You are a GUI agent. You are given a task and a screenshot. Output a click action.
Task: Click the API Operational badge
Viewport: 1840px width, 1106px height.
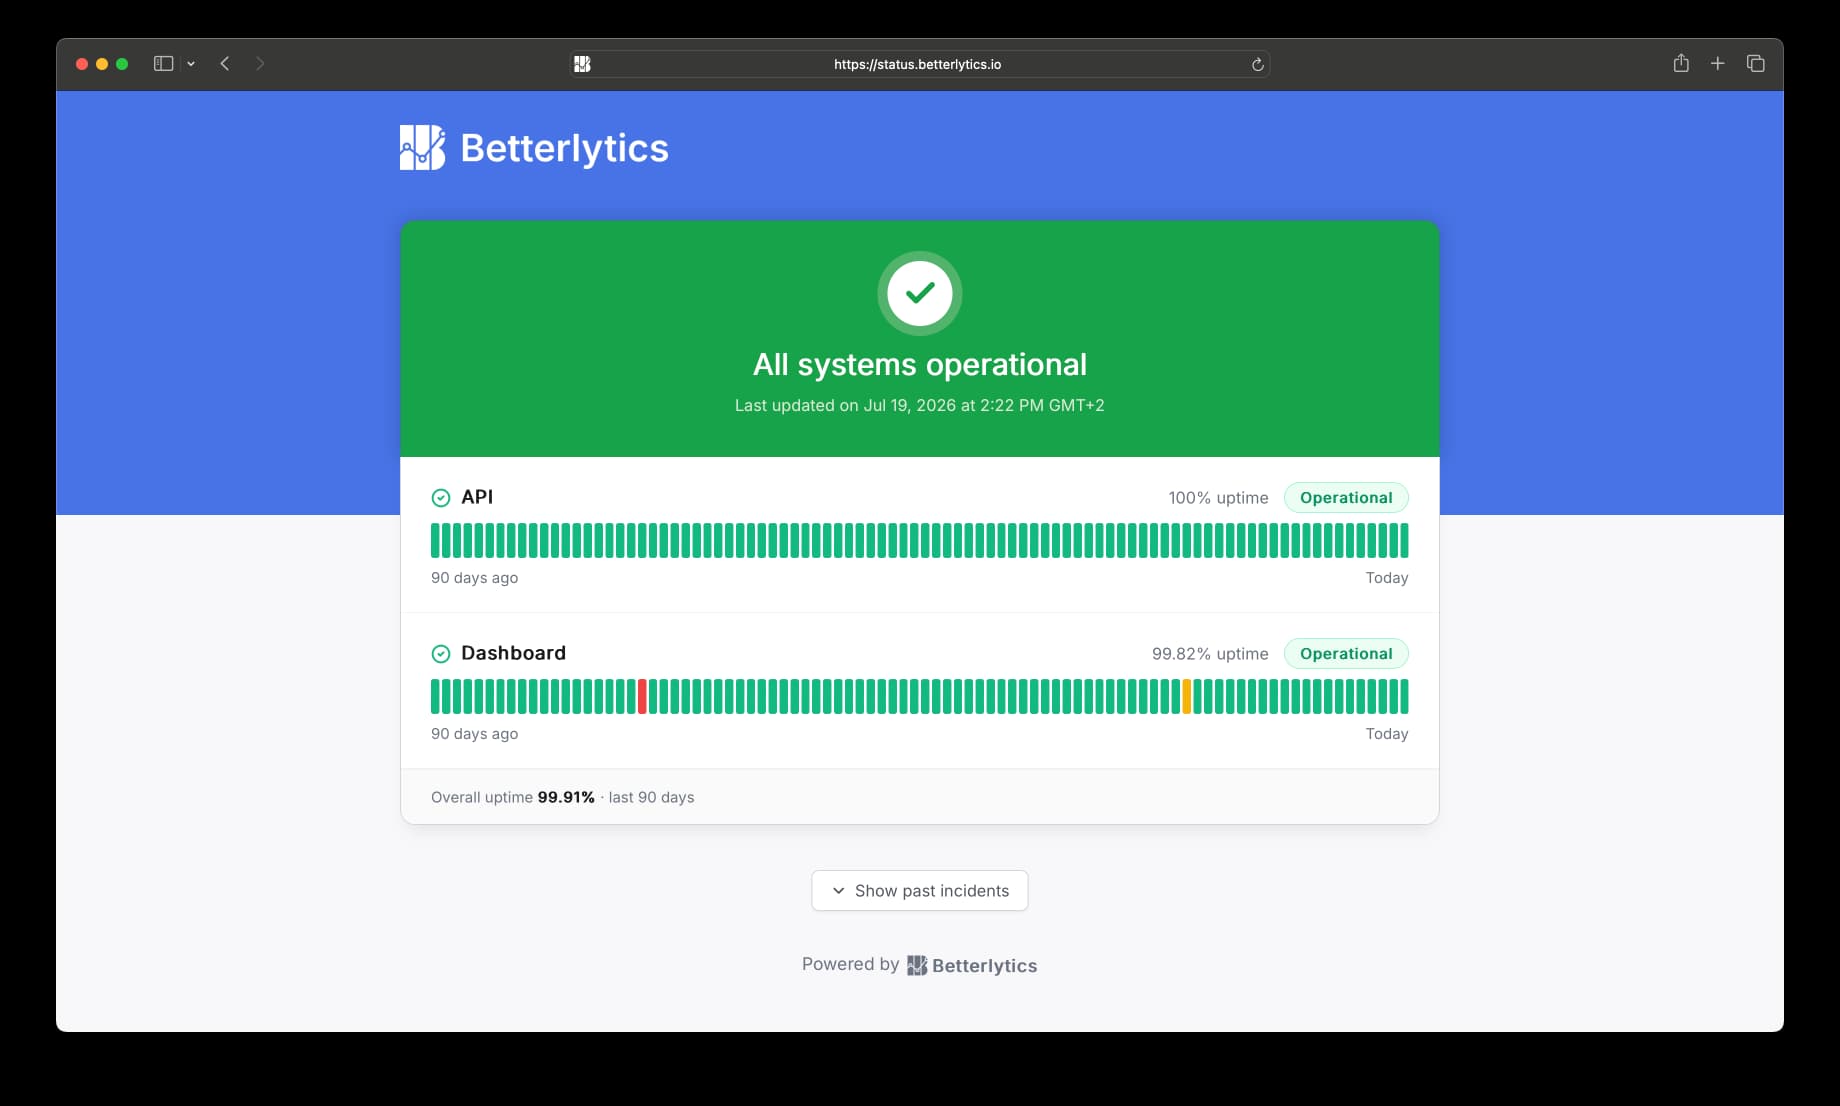click(1346, 498)
